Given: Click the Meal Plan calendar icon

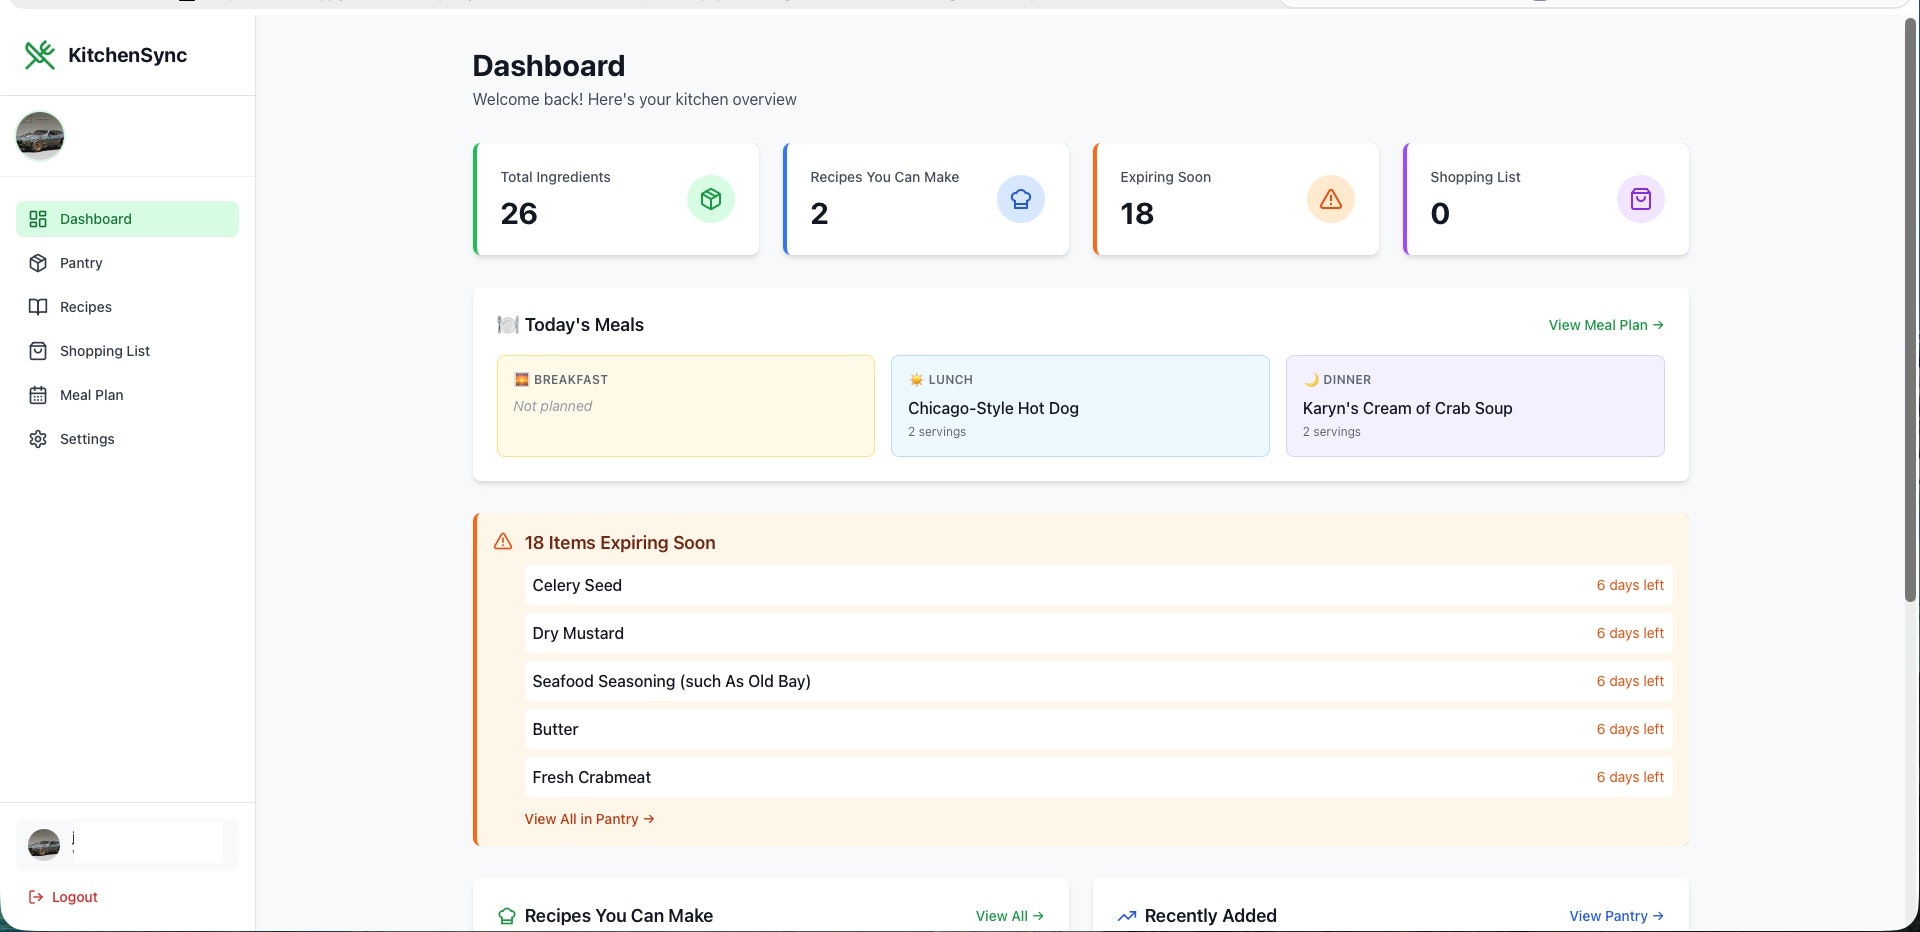Looking at the screenshot, I should point(38,395).
